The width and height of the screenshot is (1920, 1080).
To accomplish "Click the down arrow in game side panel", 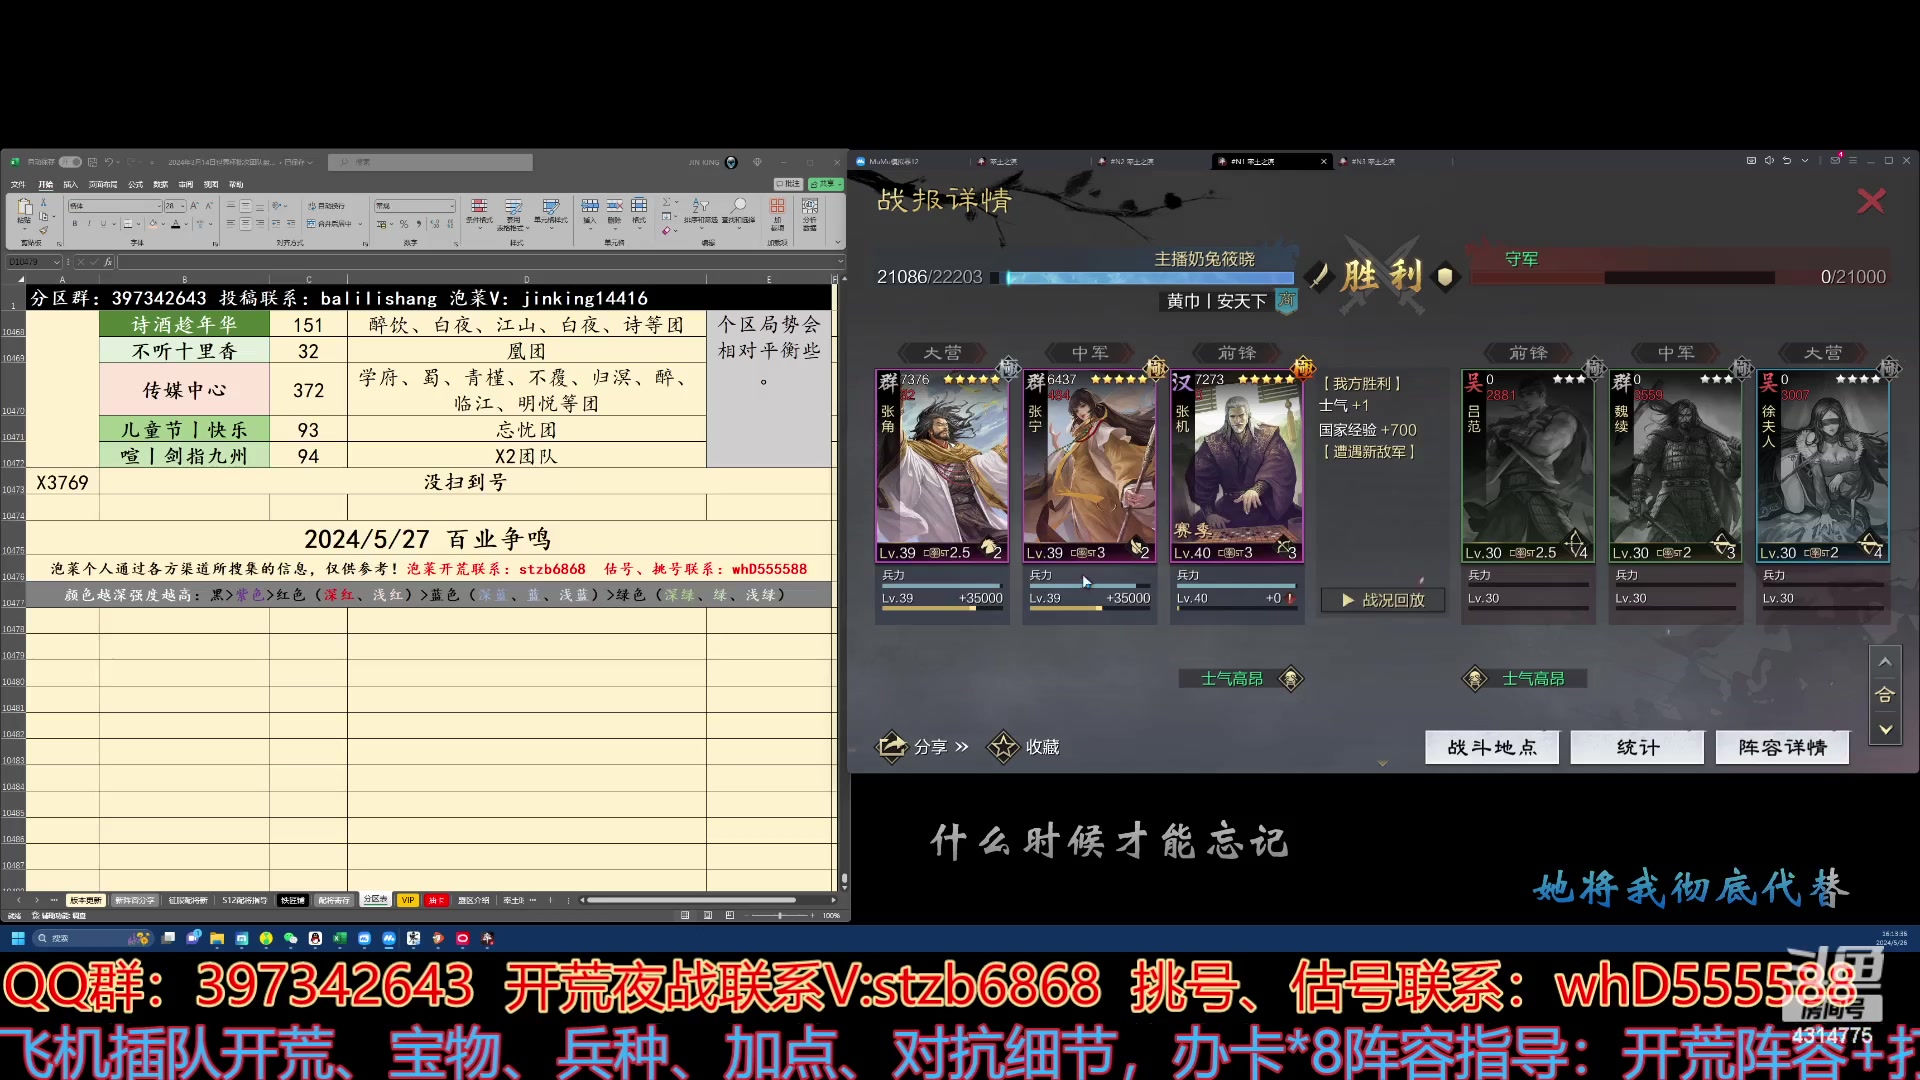I will tap(1885, 729).
